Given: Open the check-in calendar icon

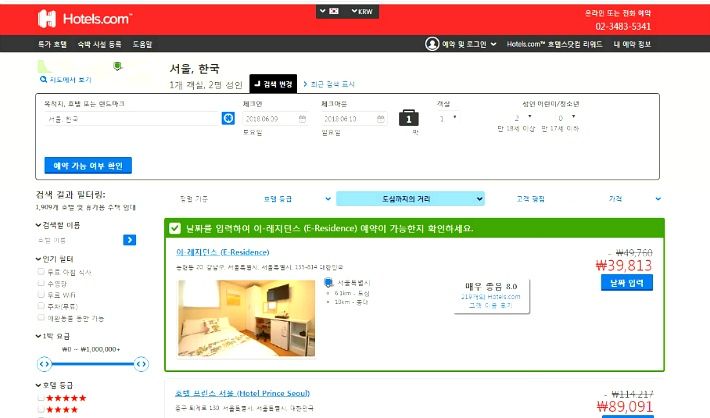Looking at the screenshot, I should tap(302, 119).
